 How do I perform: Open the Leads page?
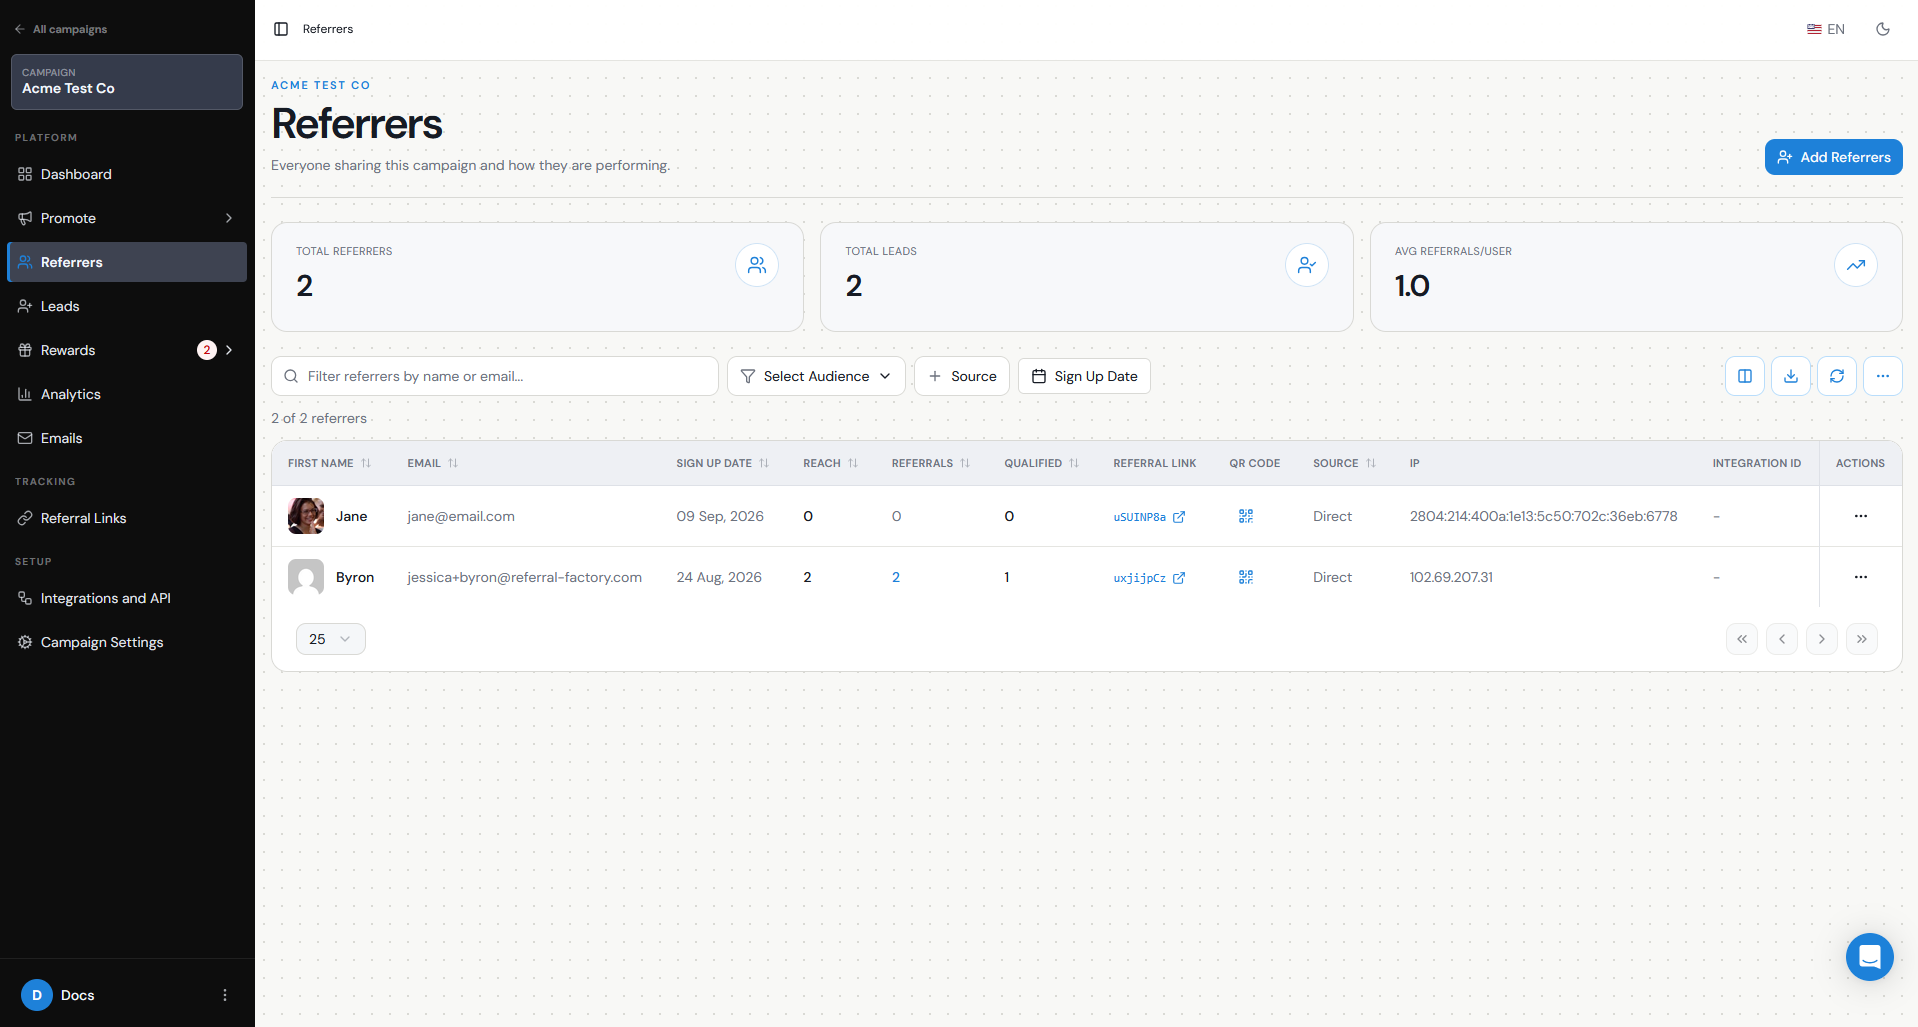127,306
